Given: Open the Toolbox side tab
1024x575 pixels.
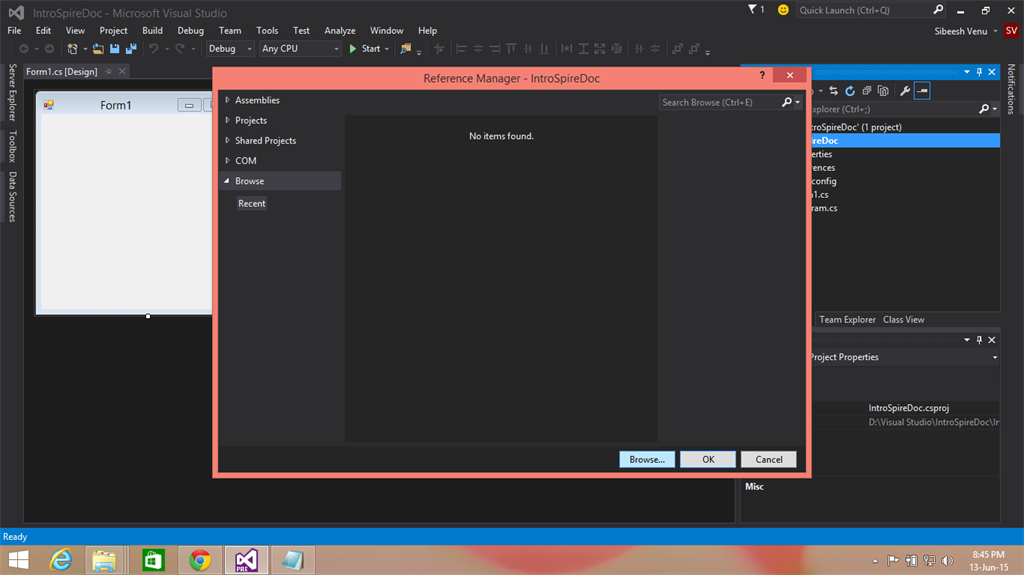Looking at the screenshot, I should click(x=12, y=146).
